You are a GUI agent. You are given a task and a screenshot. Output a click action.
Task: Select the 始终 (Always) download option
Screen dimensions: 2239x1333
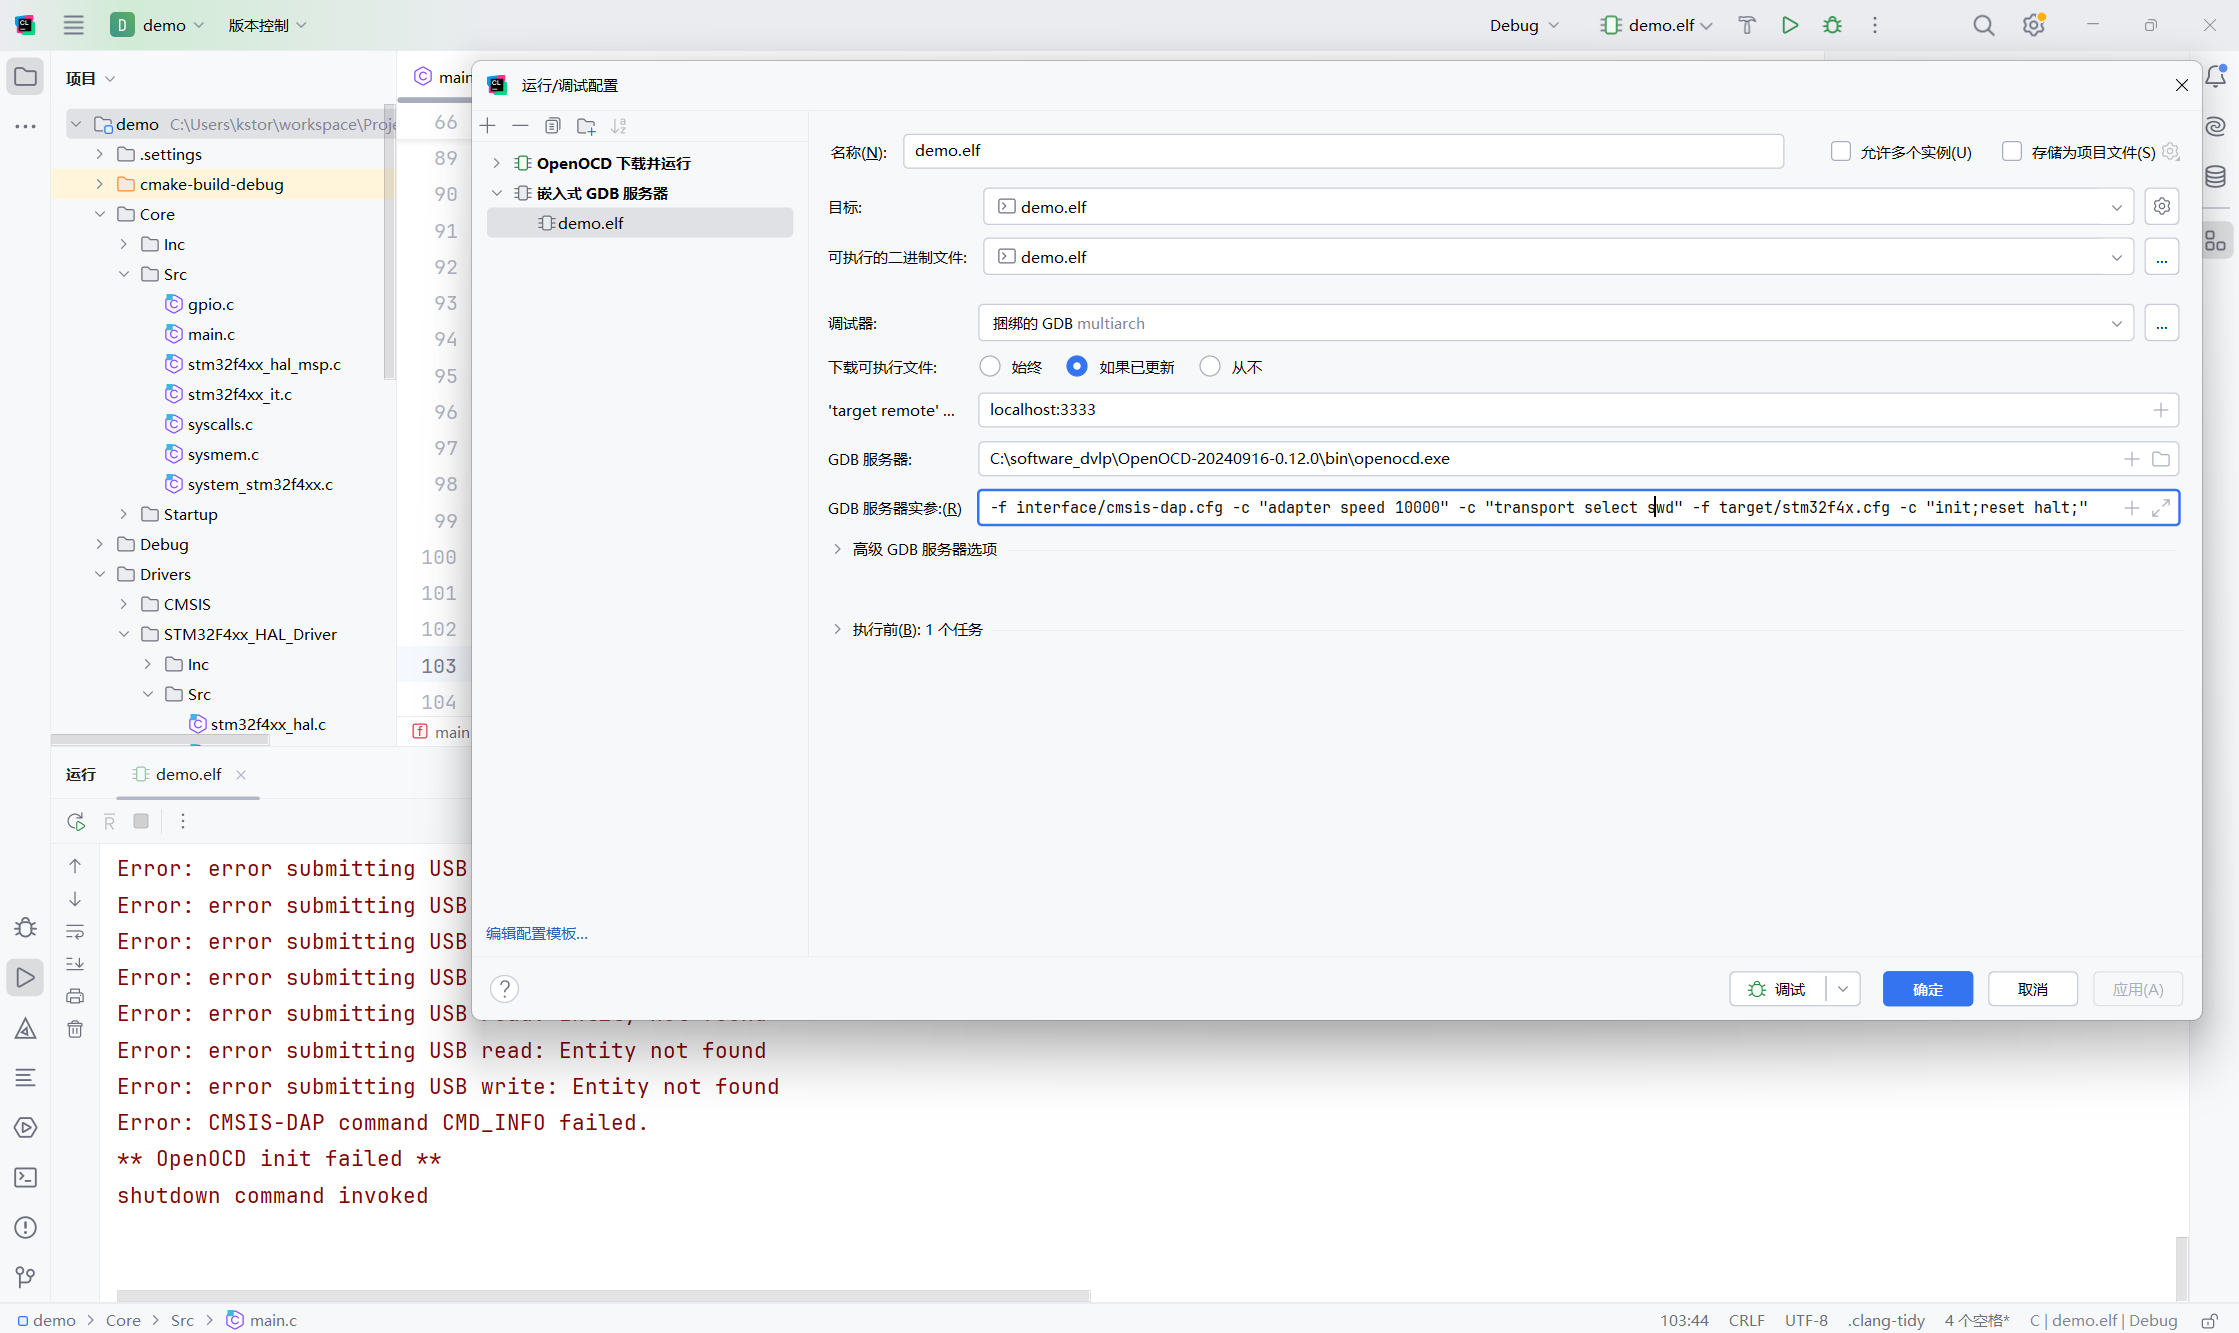990,366
